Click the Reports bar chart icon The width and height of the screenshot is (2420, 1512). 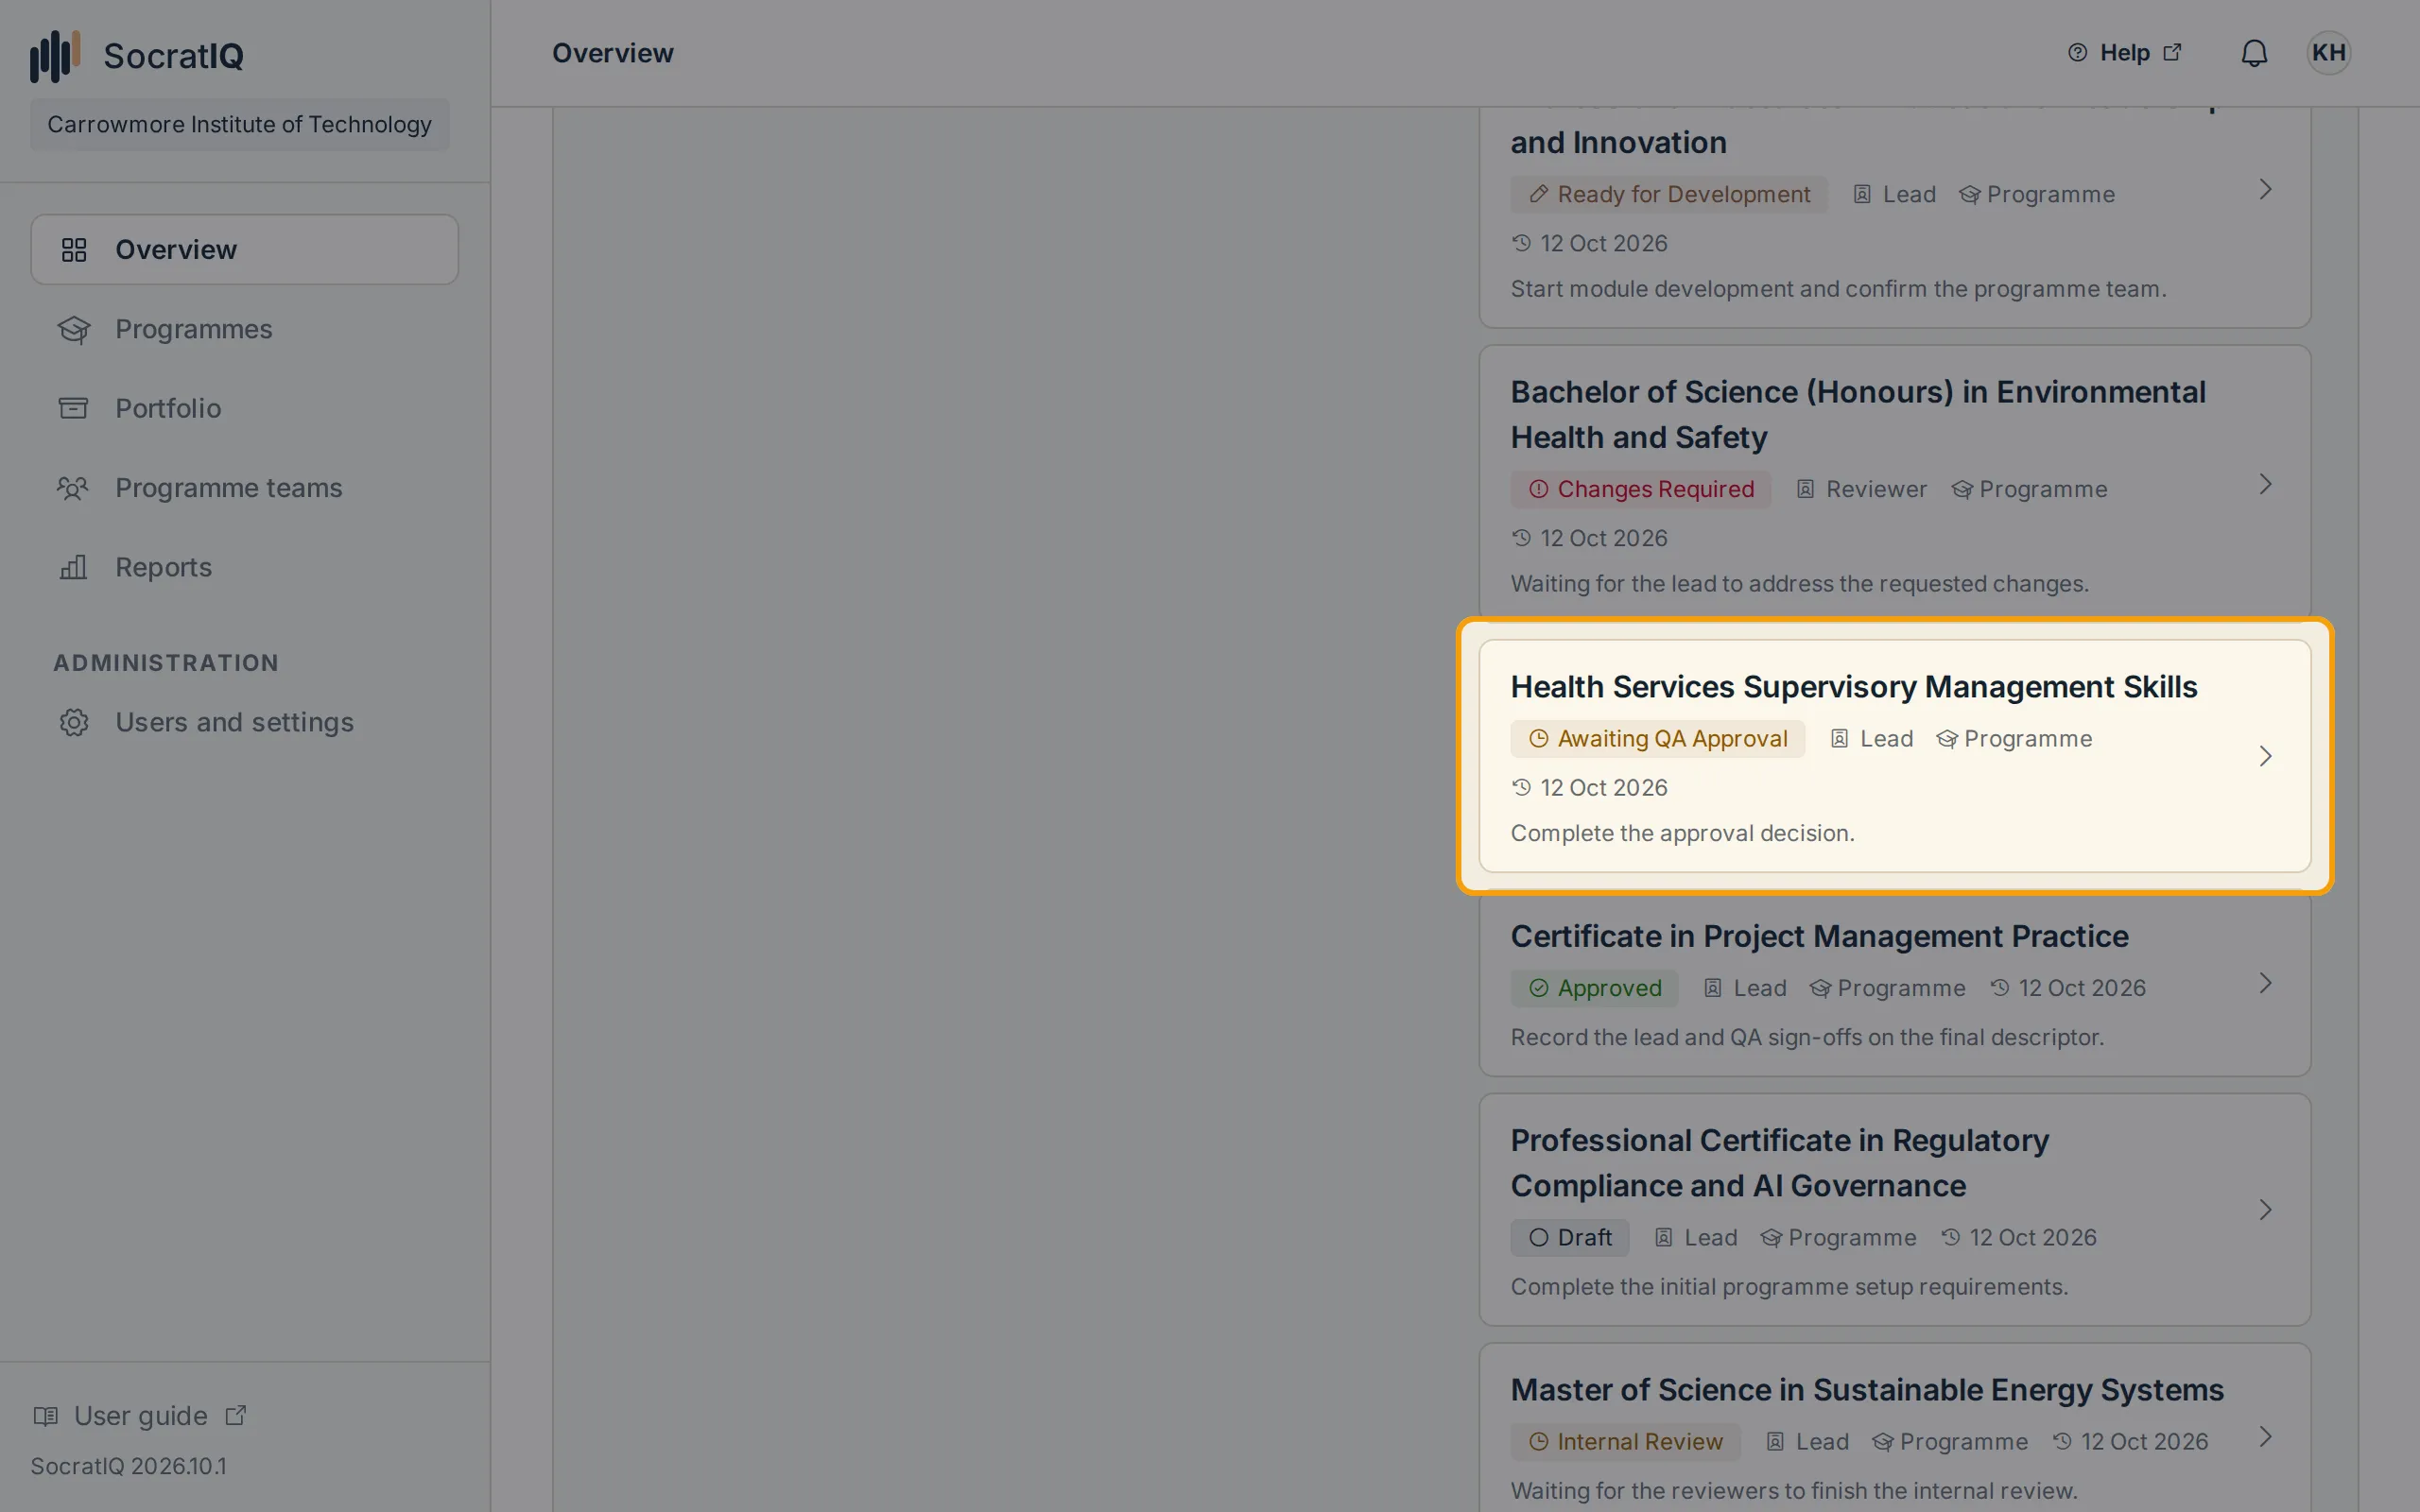74,567
